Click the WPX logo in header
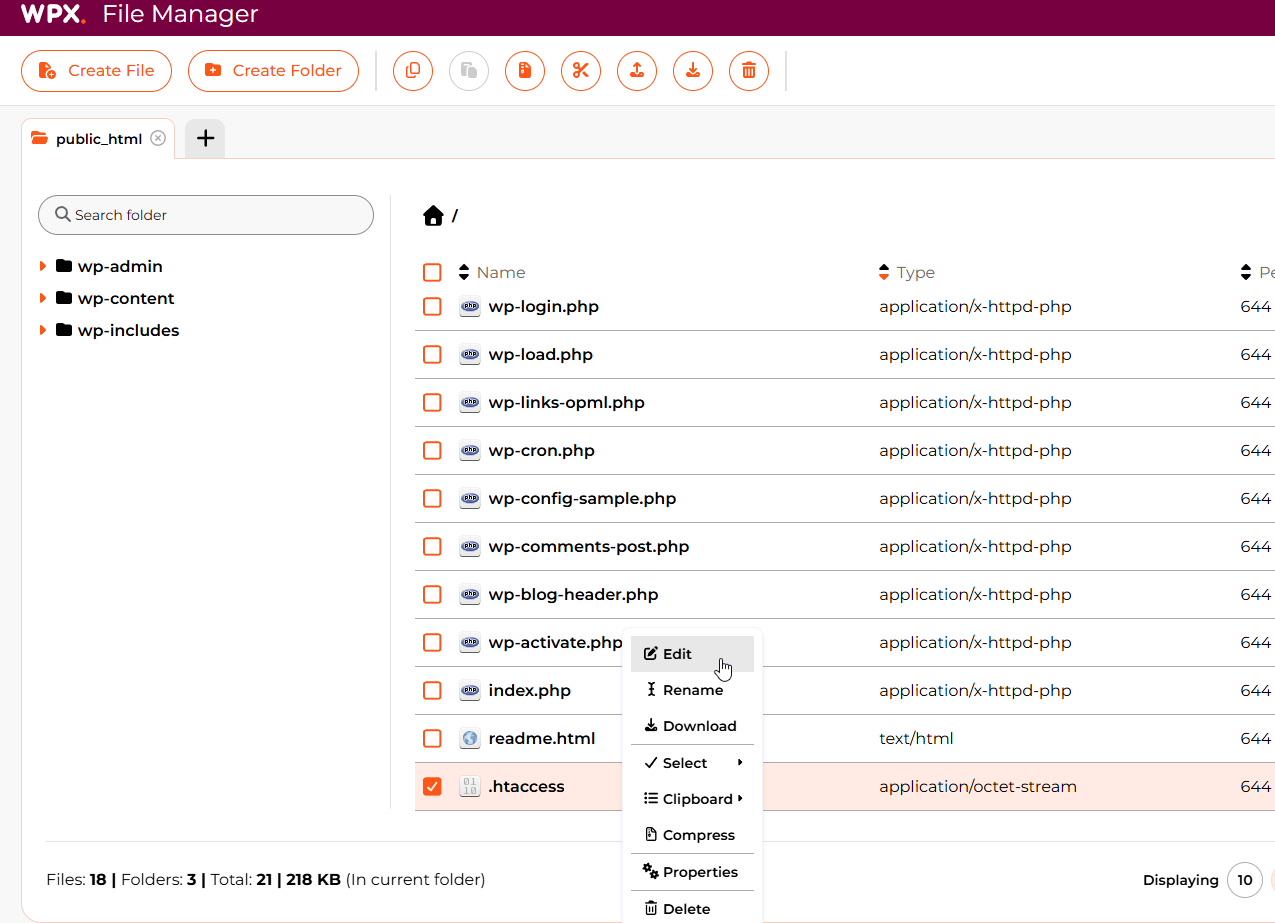Screen dimensions: 1275x923 tap(53, 15)
